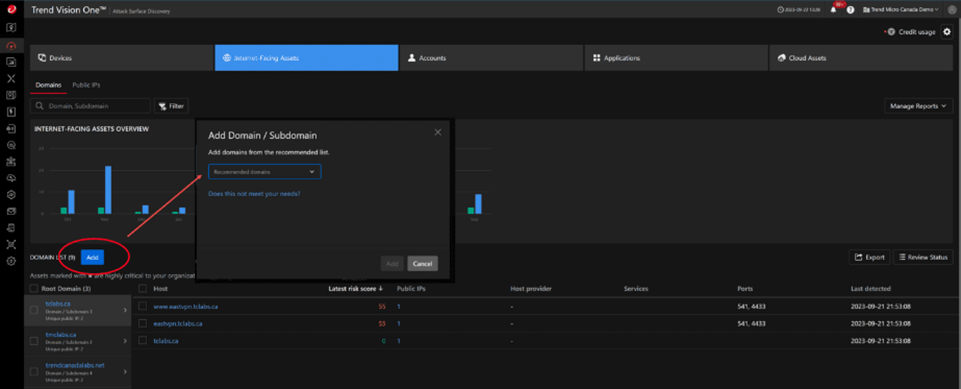Select the Internet-Facing Assets tab
The height and width of the screenshot is (389, 961).
(306, 58)
